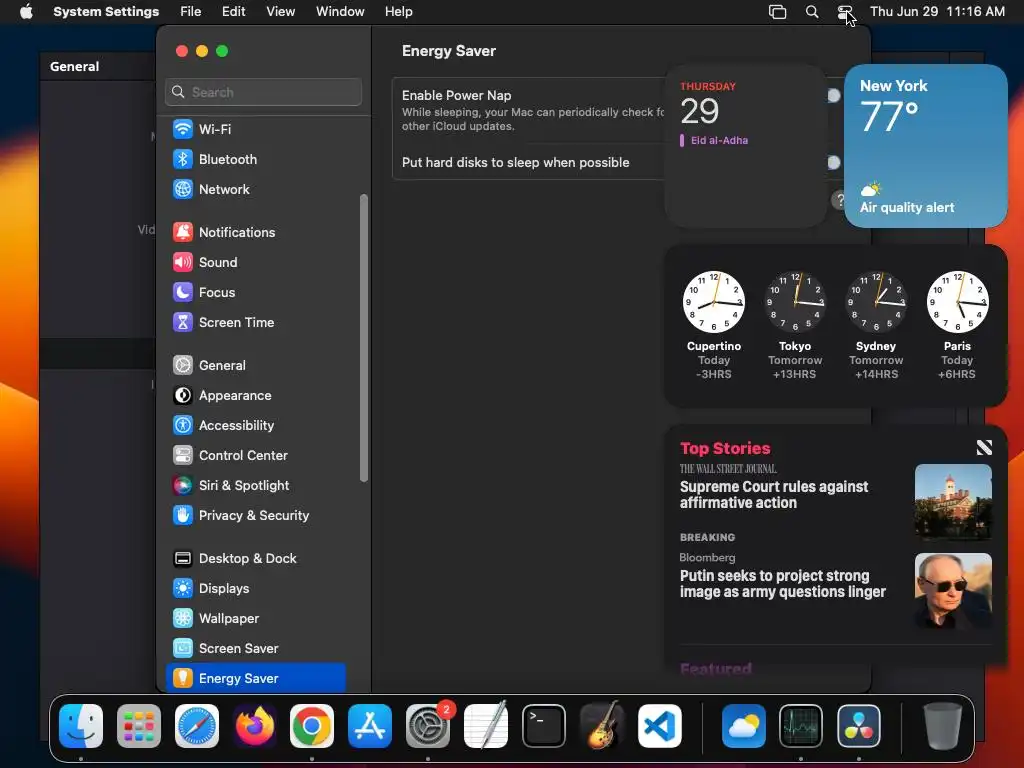Open the Window menu
The image size is (1024, 768).
[x=340, y=12]
